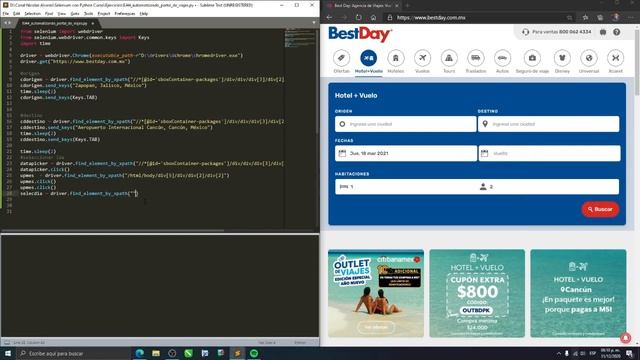Close the Best Day browser tab
Viewport: 640px width, 360px height.
click(396, 6)
